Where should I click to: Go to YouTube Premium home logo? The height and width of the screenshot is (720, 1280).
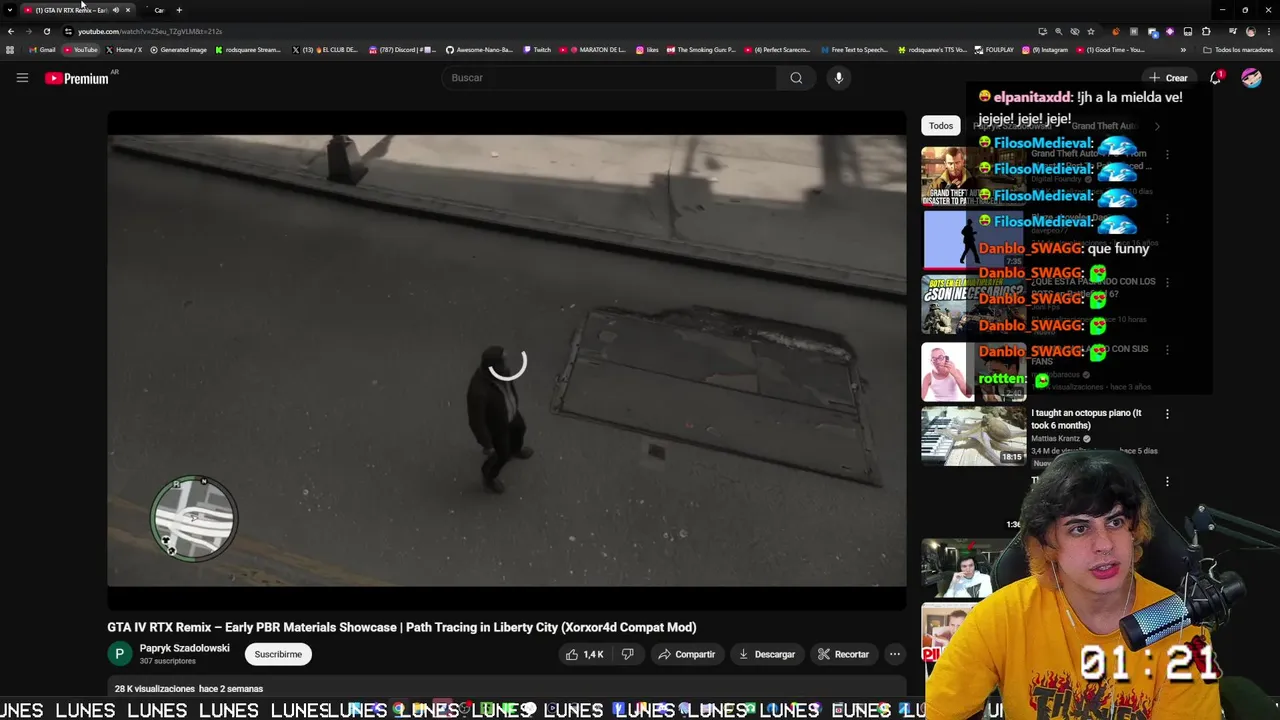pos(79,78)
